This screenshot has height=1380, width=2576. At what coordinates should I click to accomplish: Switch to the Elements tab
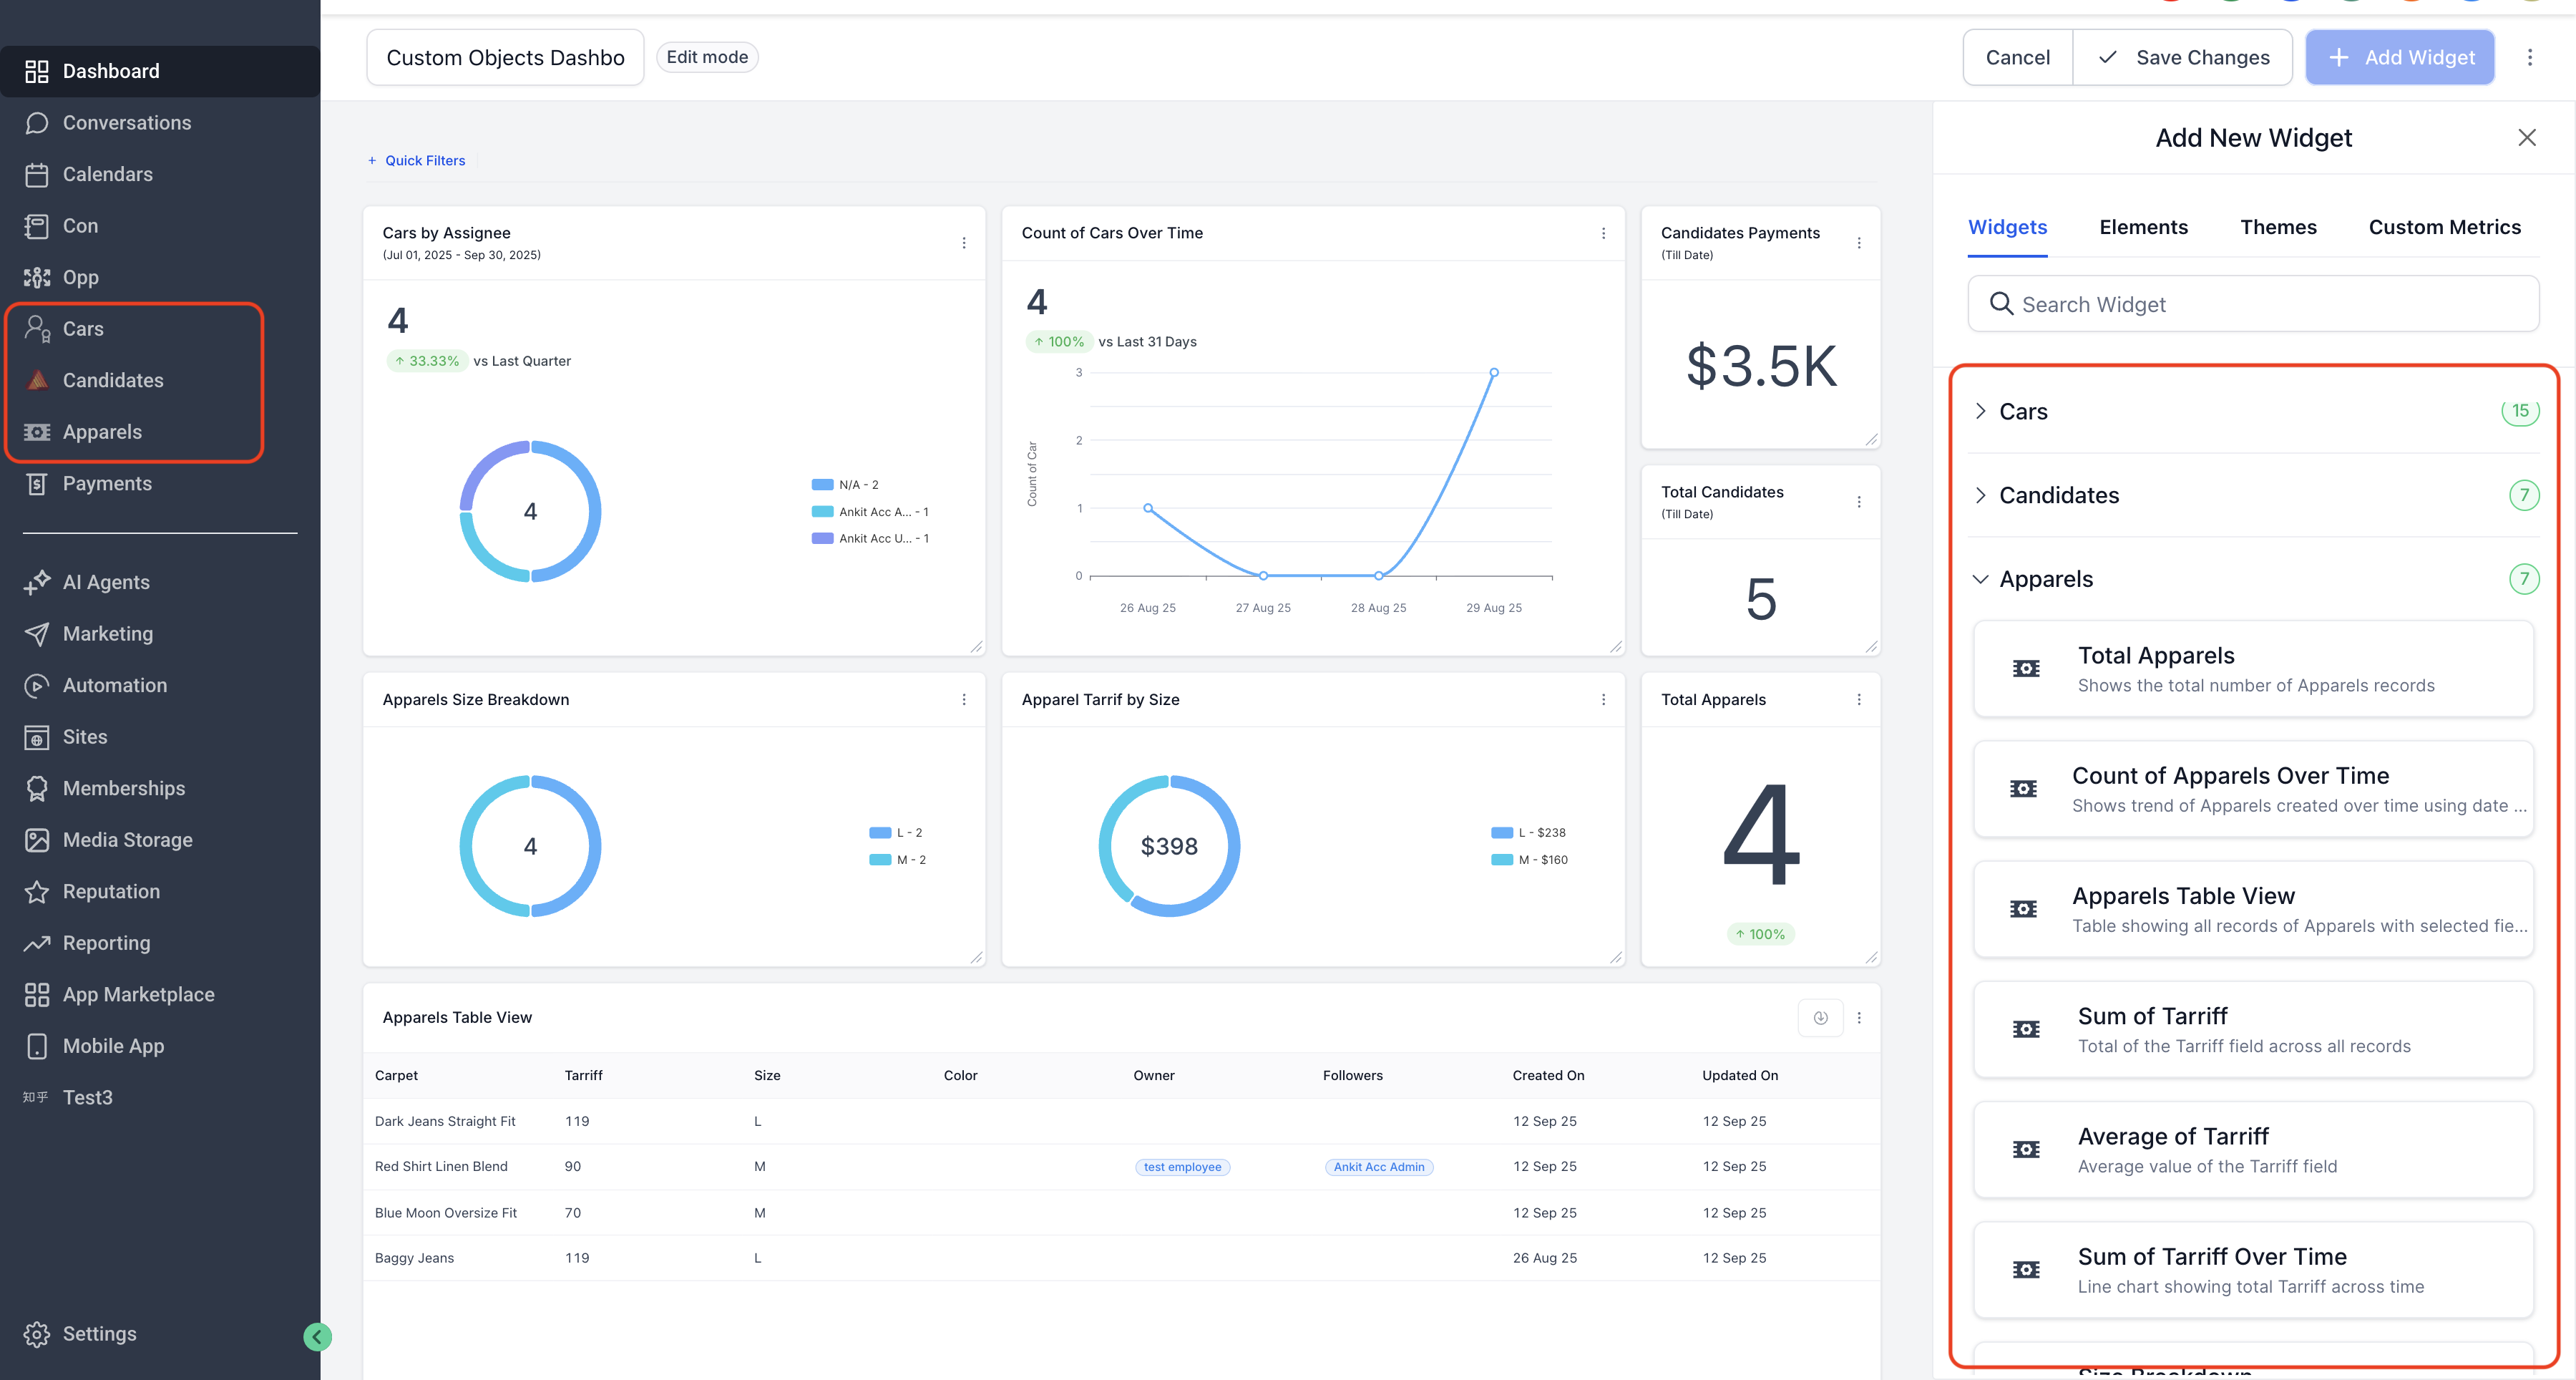click(2143, 227)
